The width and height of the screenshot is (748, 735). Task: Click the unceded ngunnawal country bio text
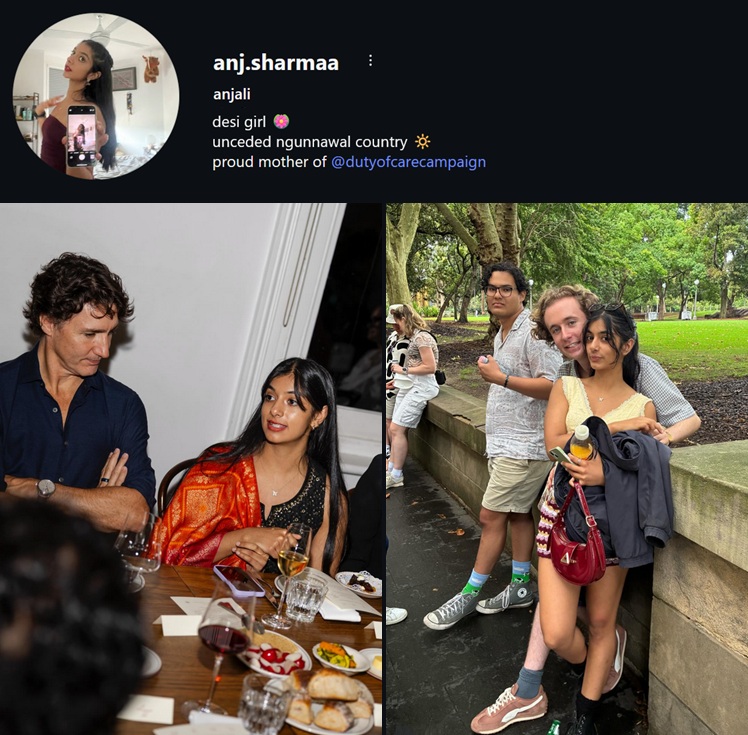click(310, 142)
